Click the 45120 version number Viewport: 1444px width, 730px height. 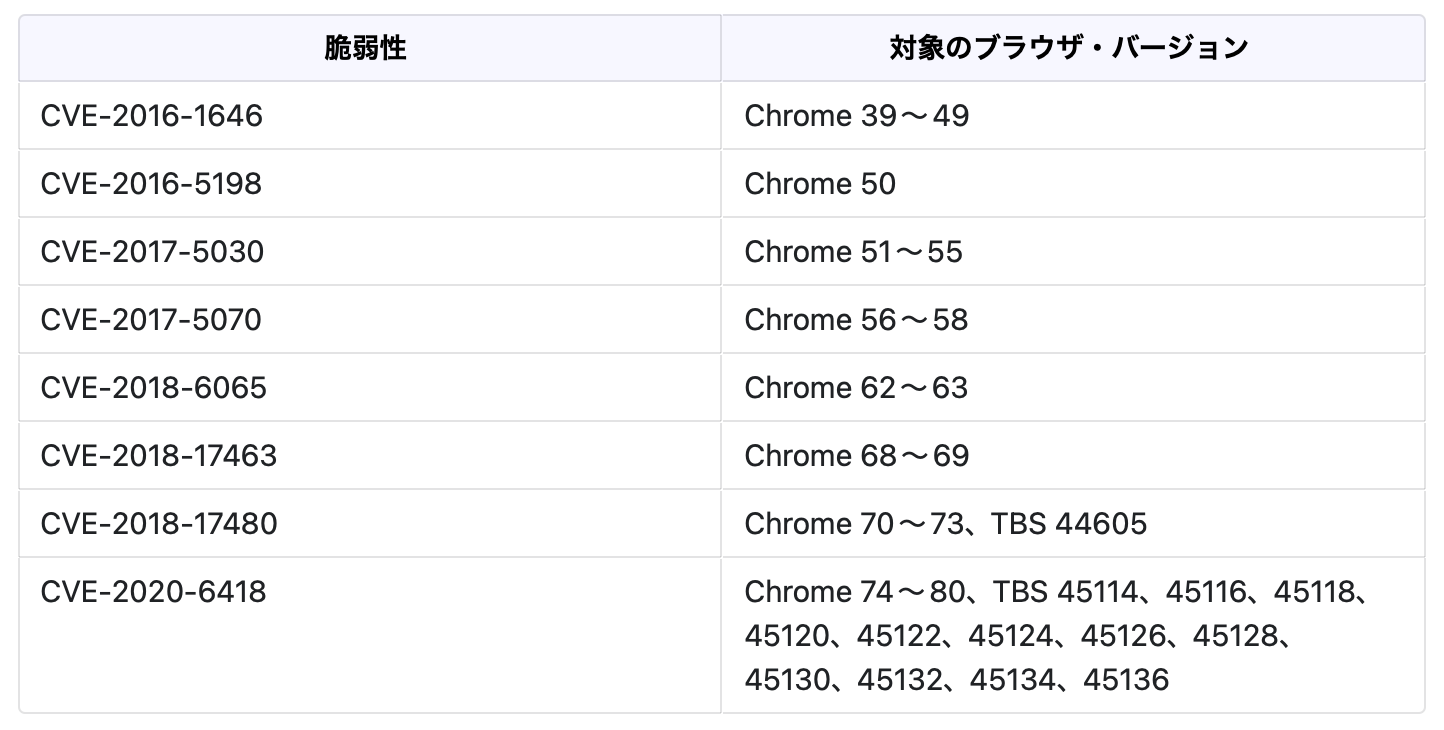tap(787, 636)
